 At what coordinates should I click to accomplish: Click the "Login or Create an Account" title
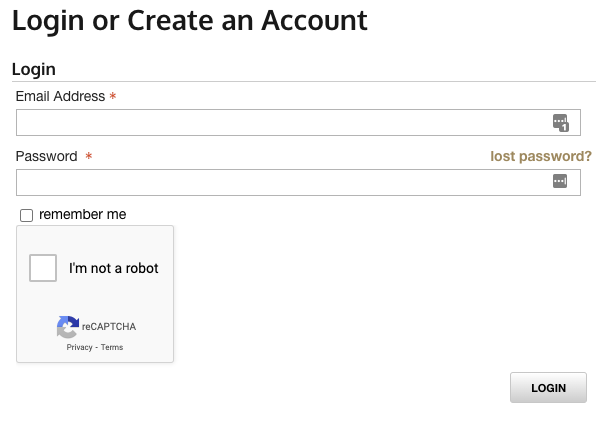(x=189, y=19)
